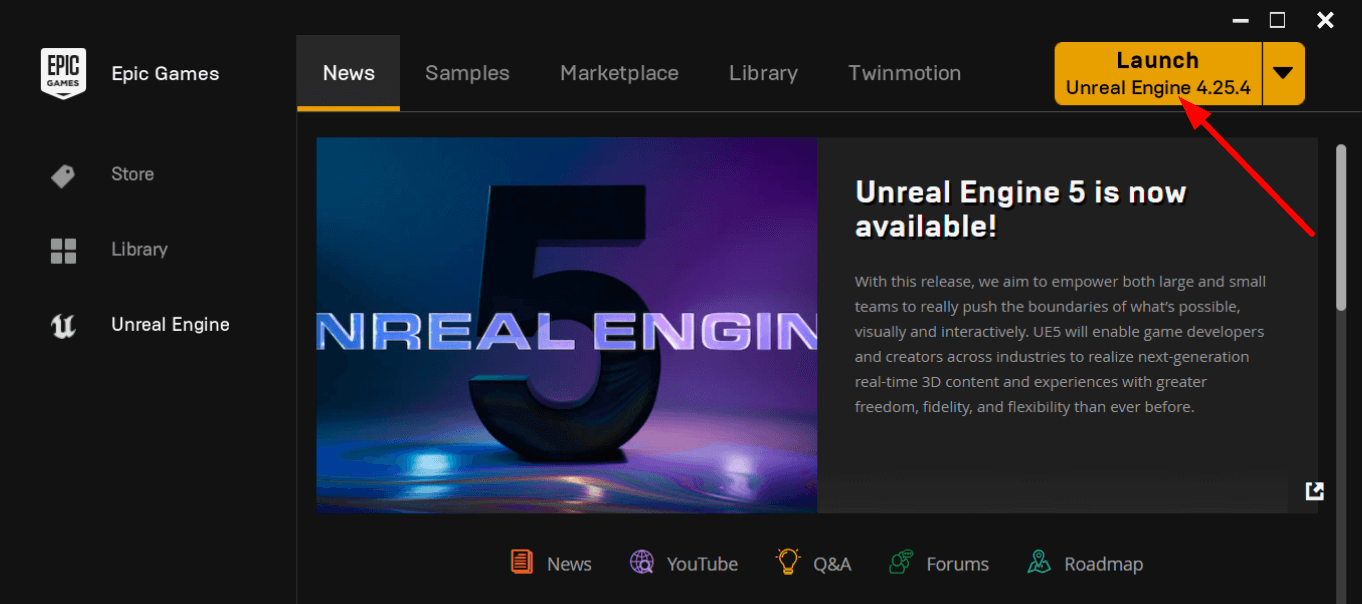This screenshot has width=1362, height=604.
Task: Open the Twinmotion tab
Action: click(x=904, y=73)
